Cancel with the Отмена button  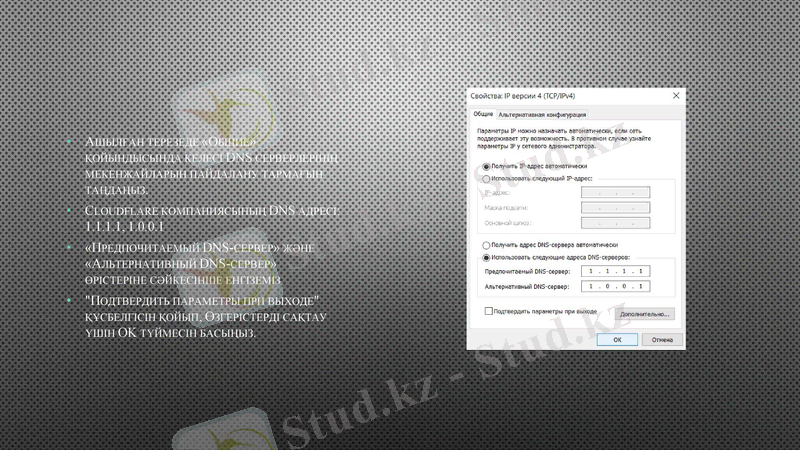click(662, 339)
